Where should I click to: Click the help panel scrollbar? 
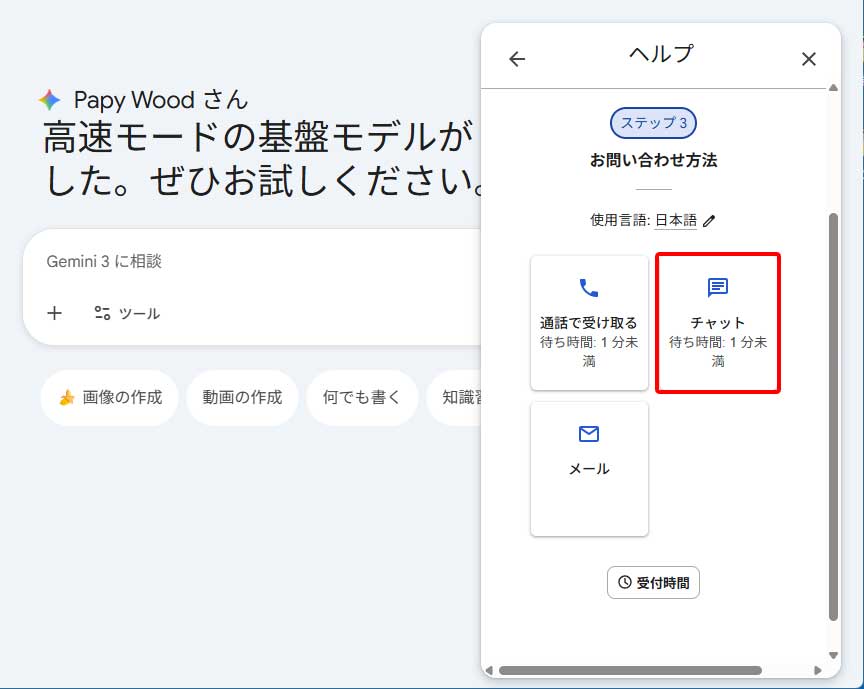coord(834,400)
